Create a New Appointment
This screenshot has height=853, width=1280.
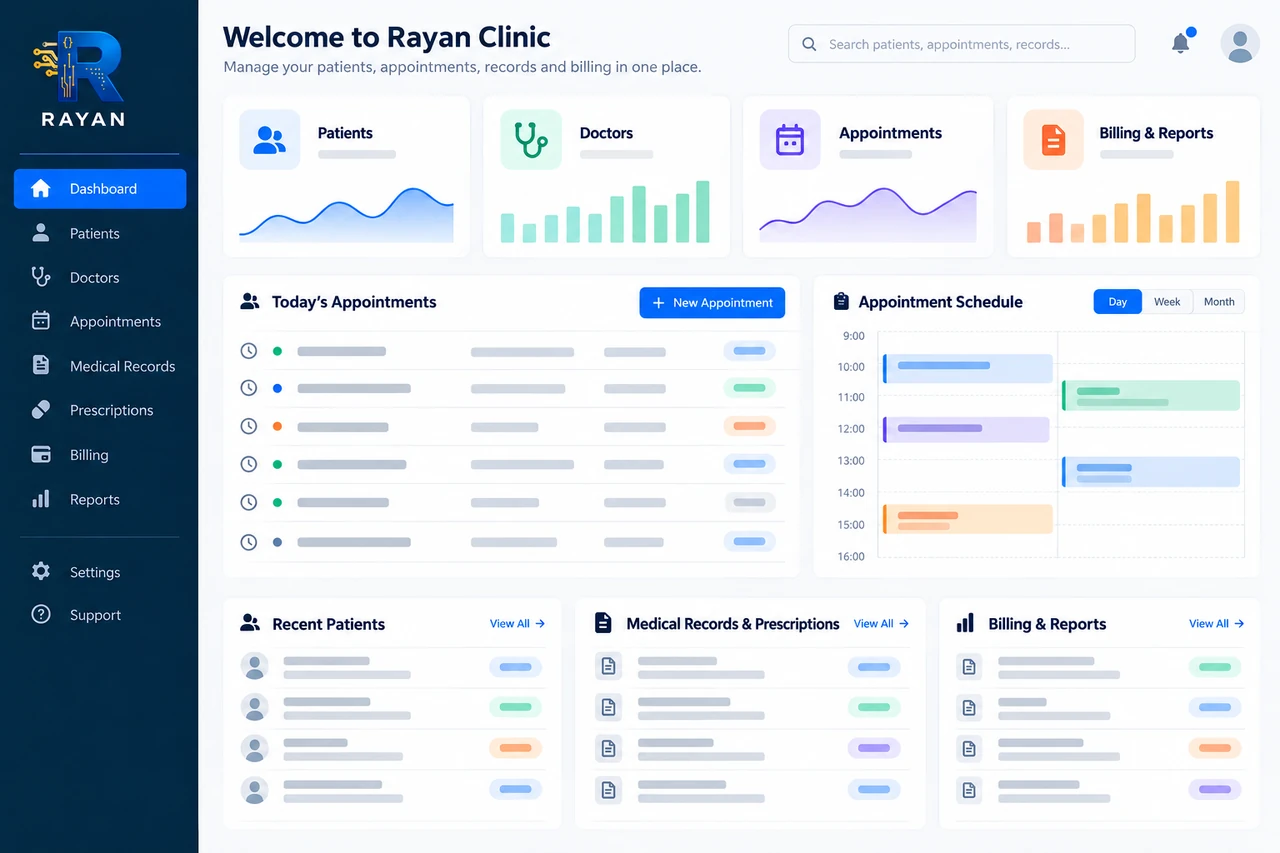[x=712, y=303]
